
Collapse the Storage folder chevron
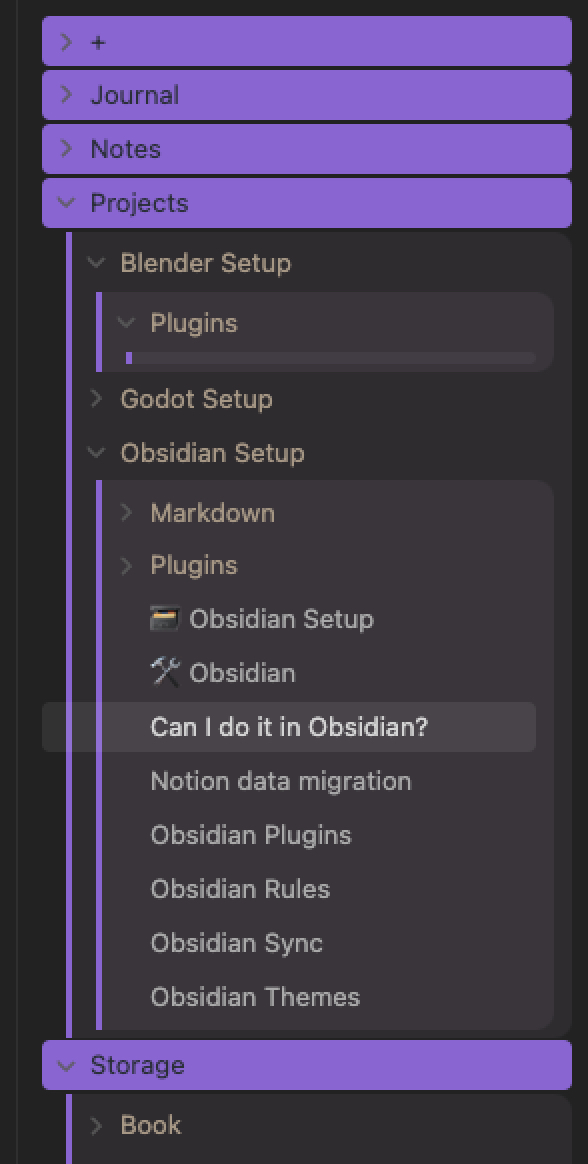coord(67,1065)
